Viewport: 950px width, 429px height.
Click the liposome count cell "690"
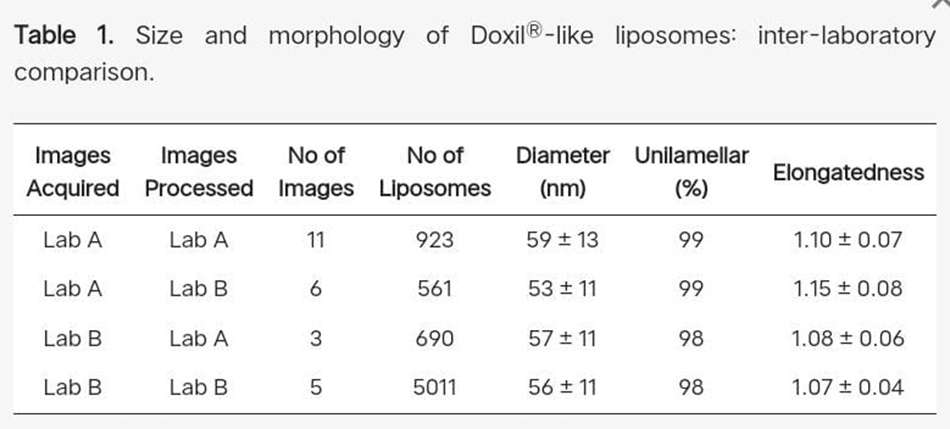click(435, 338)
